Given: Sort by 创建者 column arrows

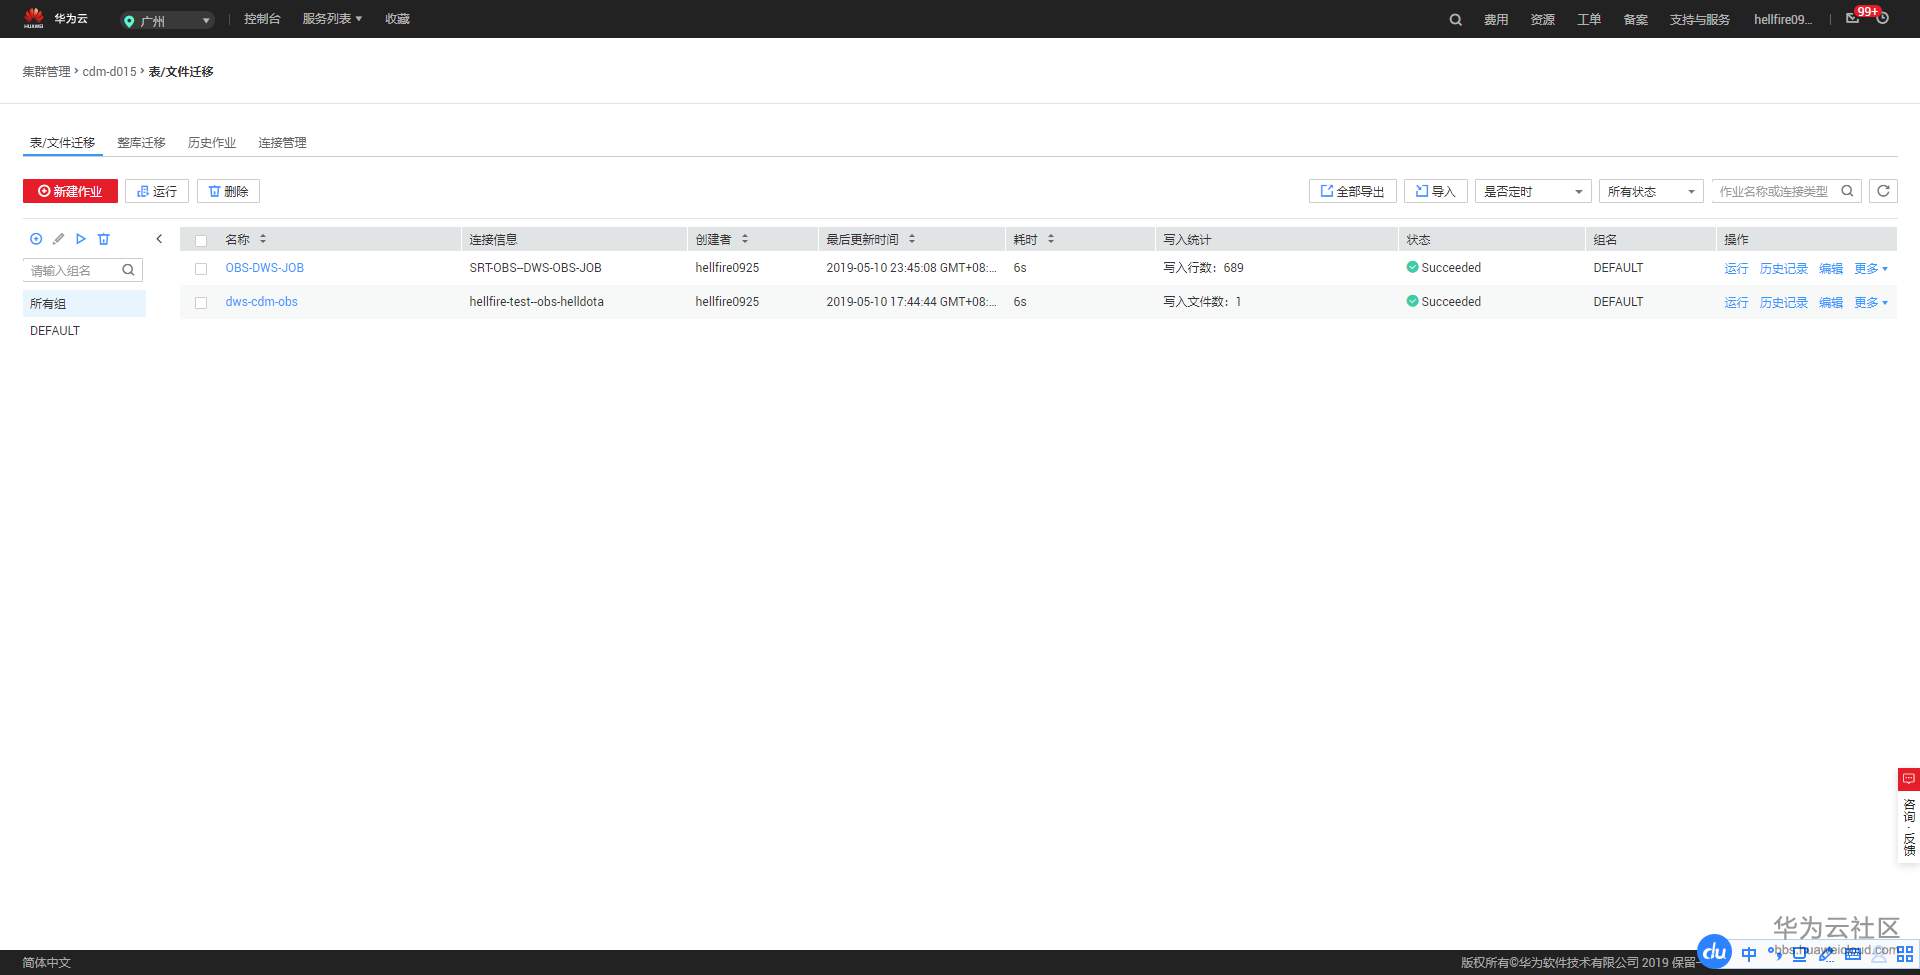Looking at the screenshot, I should tap(745, 239).
